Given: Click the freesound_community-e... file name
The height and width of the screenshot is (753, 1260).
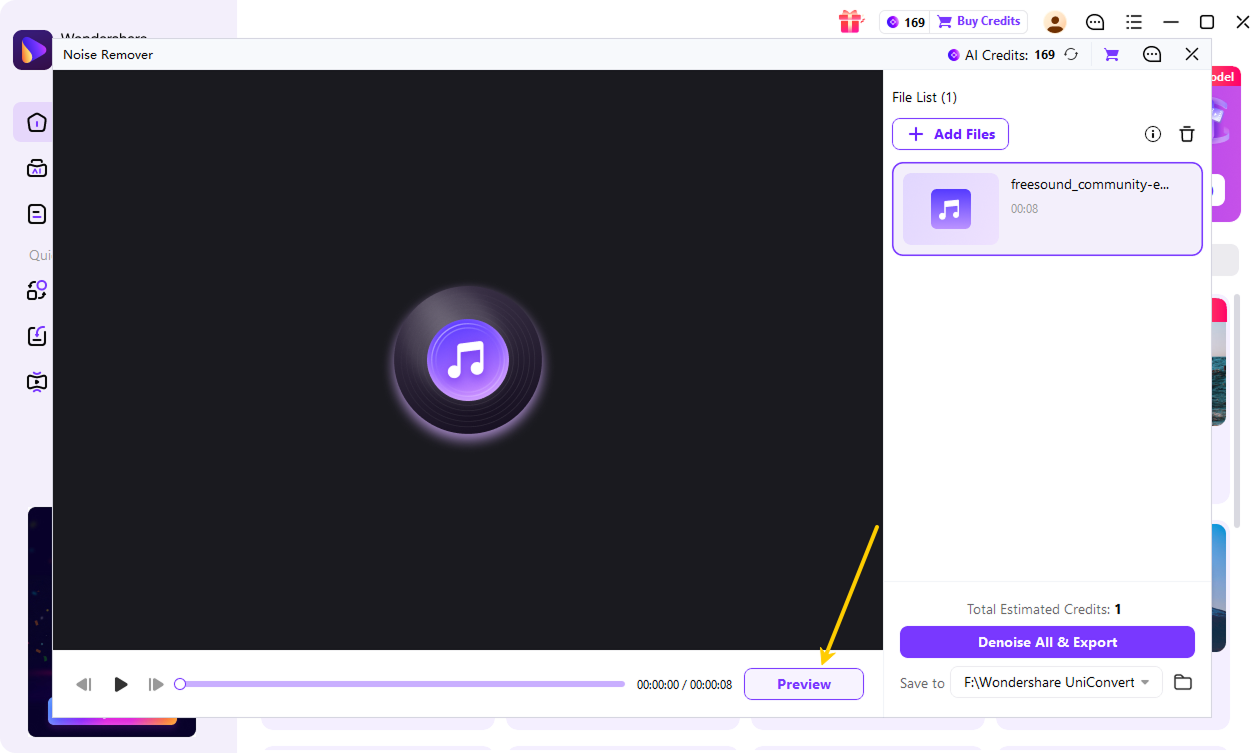Looking at the screenshot, I should coord(1090,185).
